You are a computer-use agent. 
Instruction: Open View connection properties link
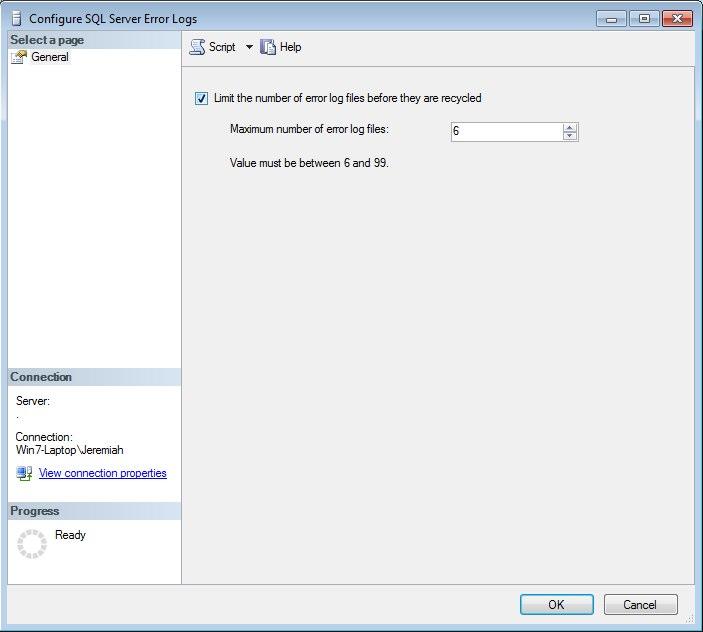103,473
